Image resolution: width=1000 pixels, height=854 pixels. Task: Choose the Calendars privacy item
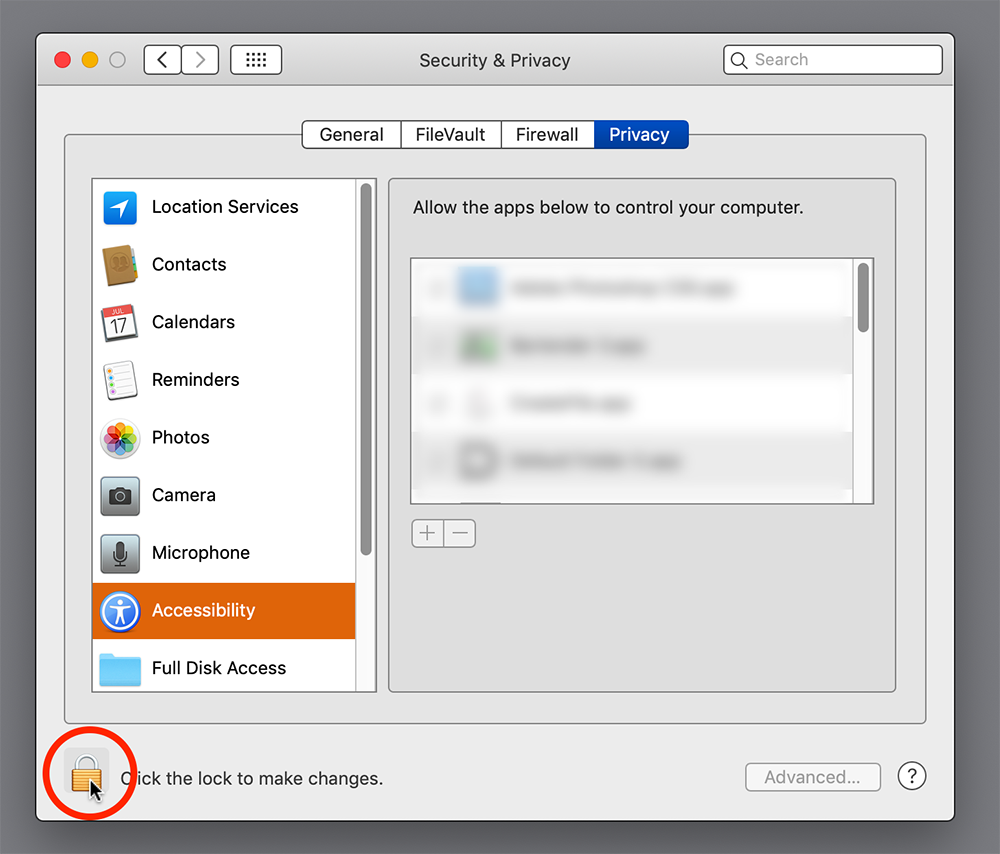pos(193,322)
